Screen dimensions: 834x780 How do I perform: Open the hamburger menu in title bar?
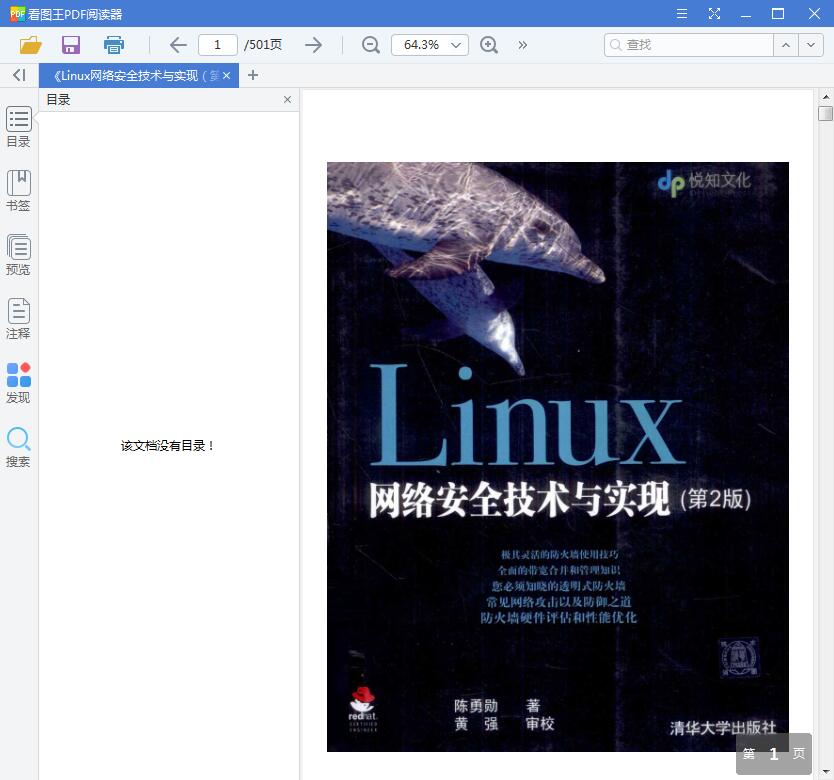point(682,14)
